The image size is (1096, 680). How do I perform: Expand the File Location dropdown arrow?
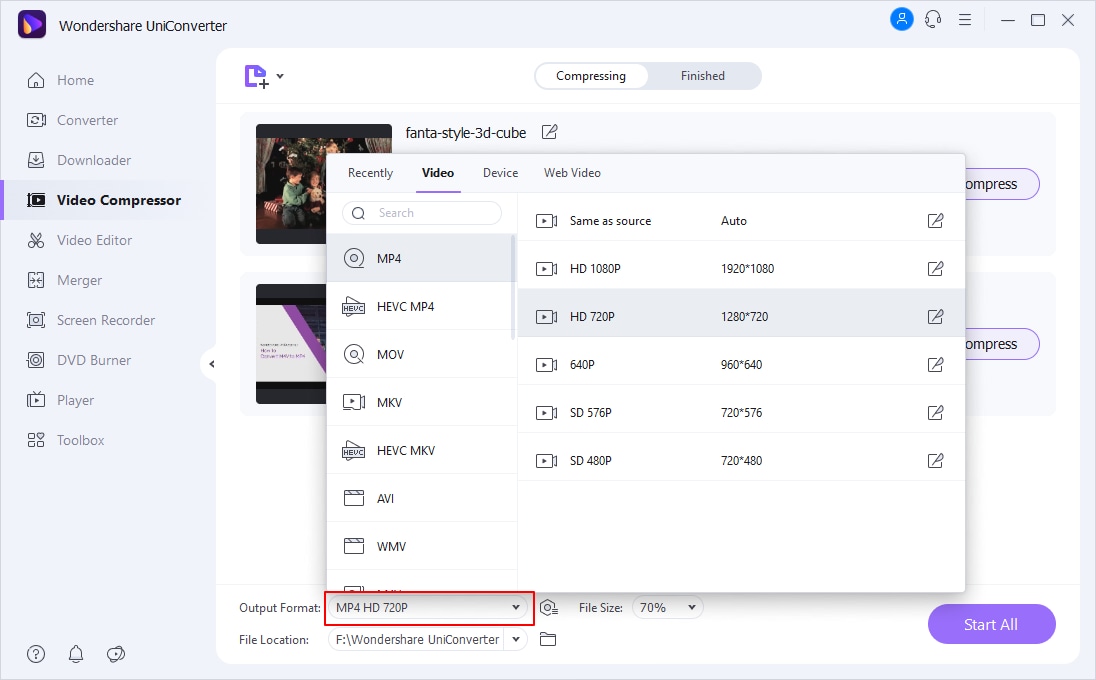coord(516,639)
